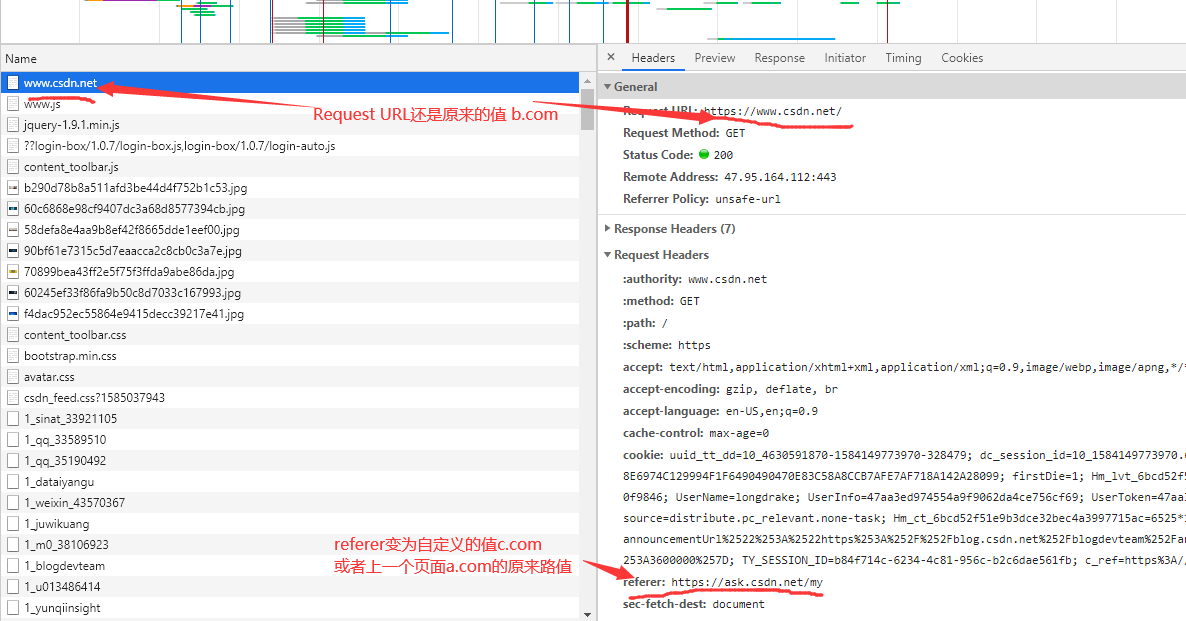
Task: Click the Request Method GET value
Action: pyautogui.click(x=735, y=133)
